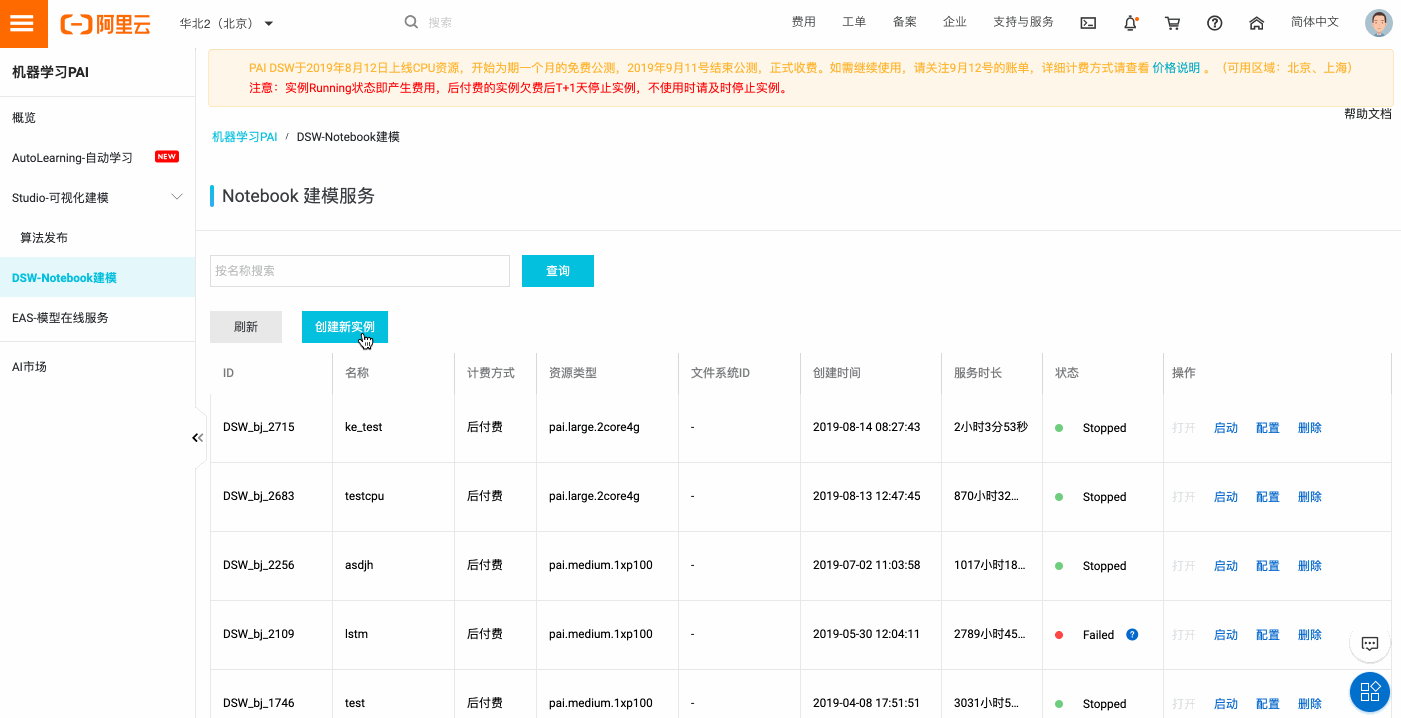Click the home icon in top bar
The image size is (1401, 718).
(x=1257, y=23)
